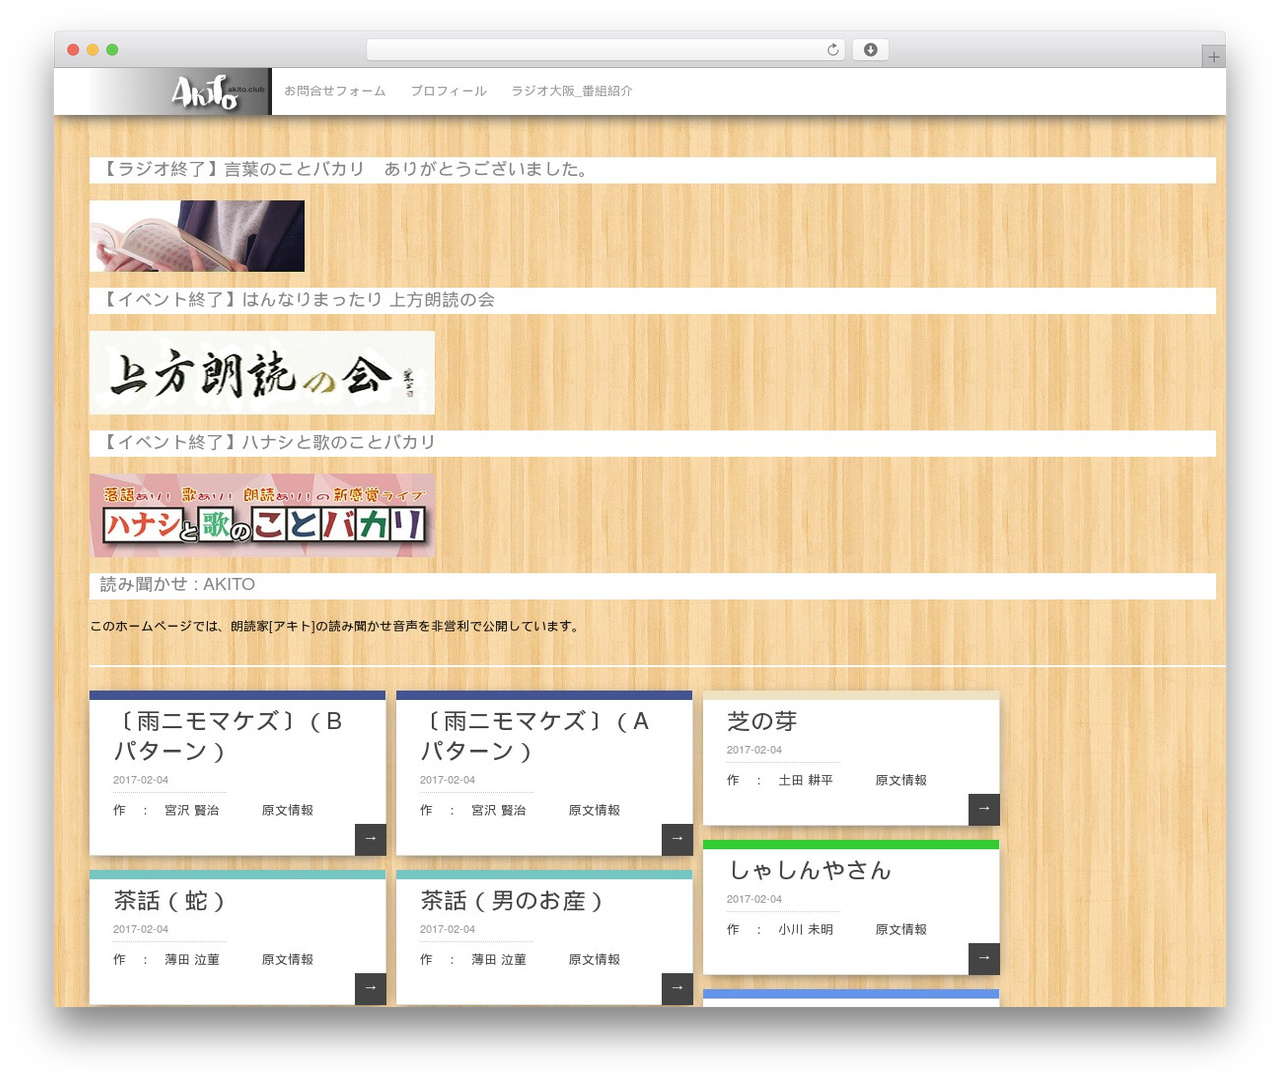The height and width of the screenshot is (1084, 1280).
Task: Click arrow button on 茶話(男のお産) card
Action: pos(677,988)
